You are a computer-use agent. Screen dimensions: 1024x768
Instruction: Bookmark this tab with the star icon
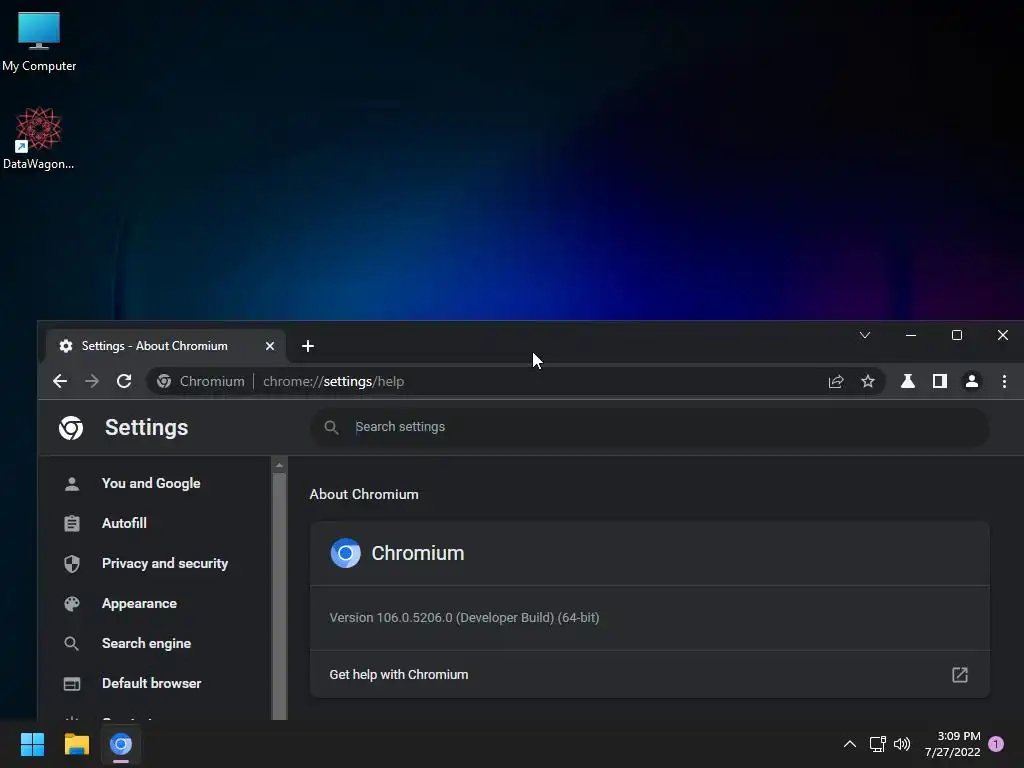coord(867,381)
